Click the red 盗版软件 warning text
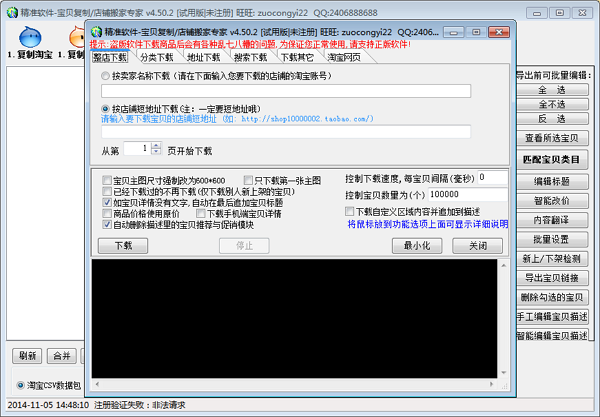 (250, 44)
